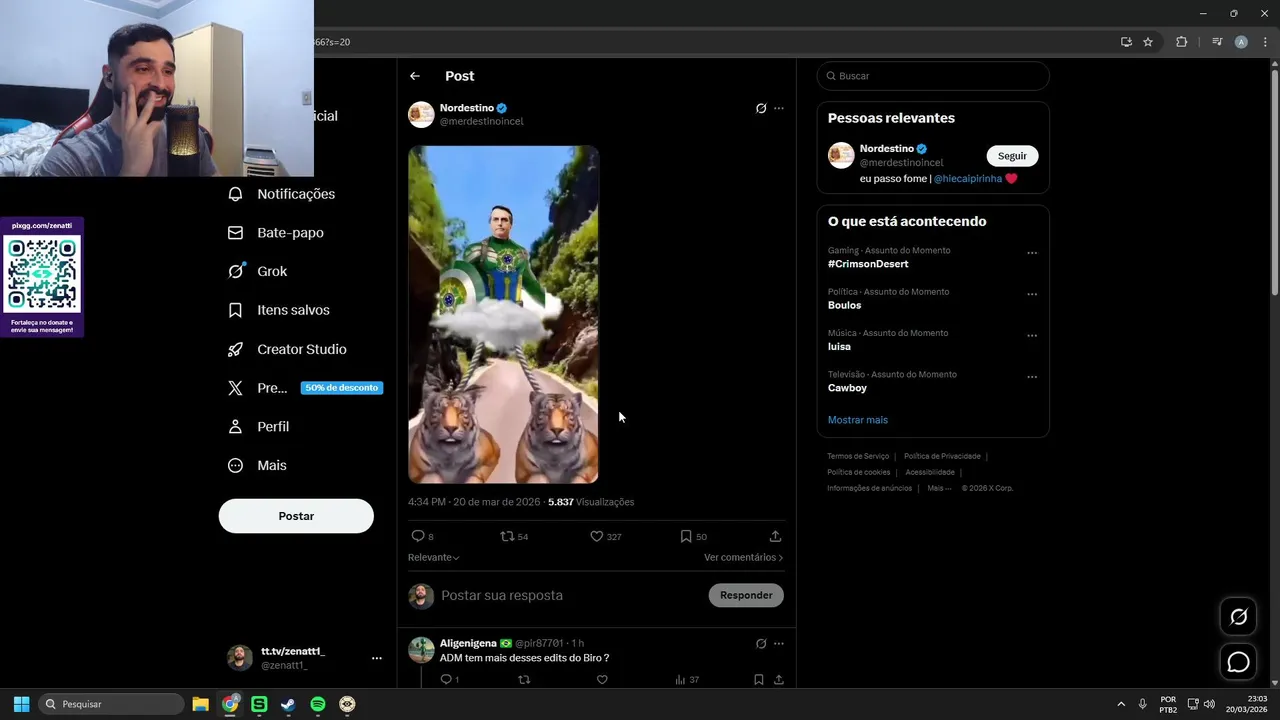Image resolution: width=1280 pixels, height=720 pixels.
Task: Open luisa trending topic
Action: coord(839,347)
